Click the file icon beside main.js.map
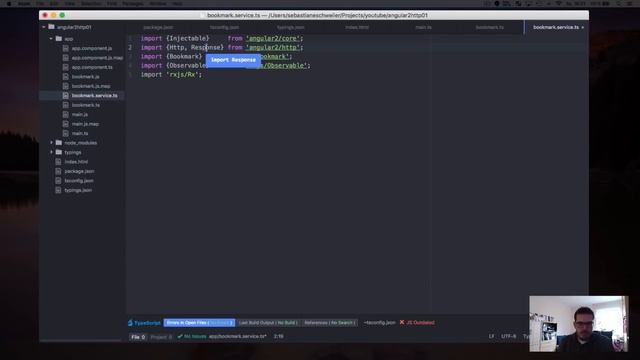640x360 pixels. [65, 124]
